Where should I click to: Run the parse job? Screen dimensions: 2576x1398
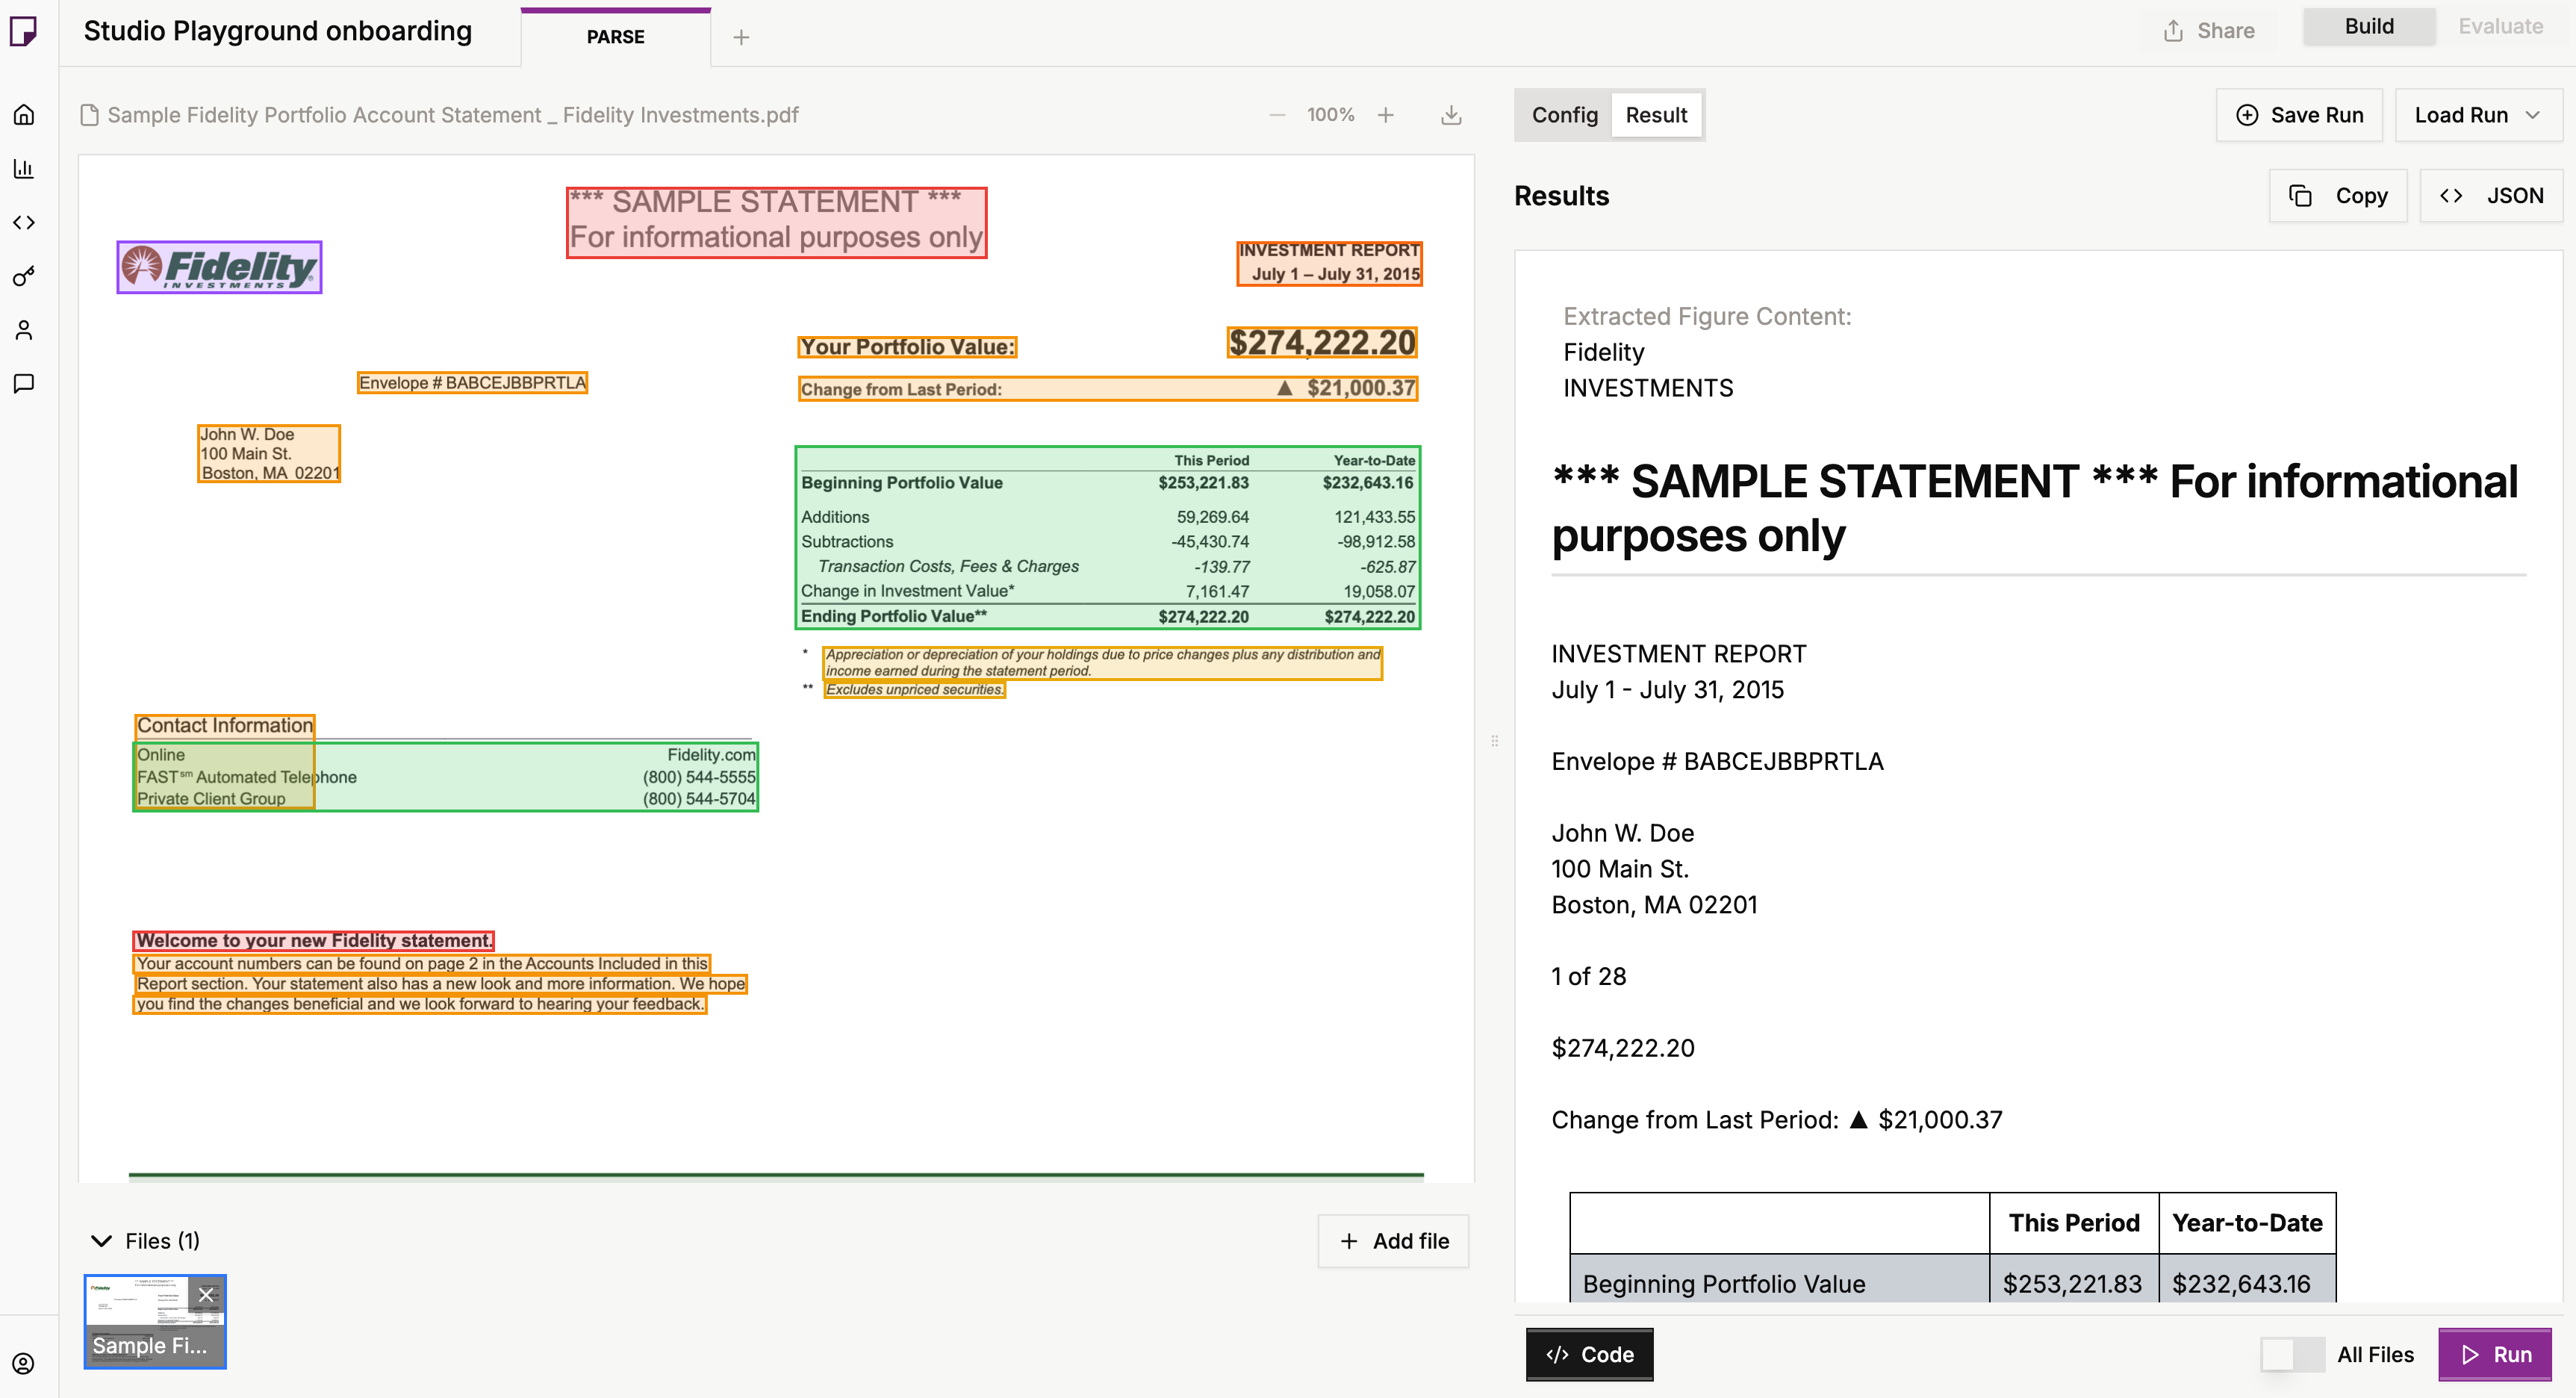2495,1354
